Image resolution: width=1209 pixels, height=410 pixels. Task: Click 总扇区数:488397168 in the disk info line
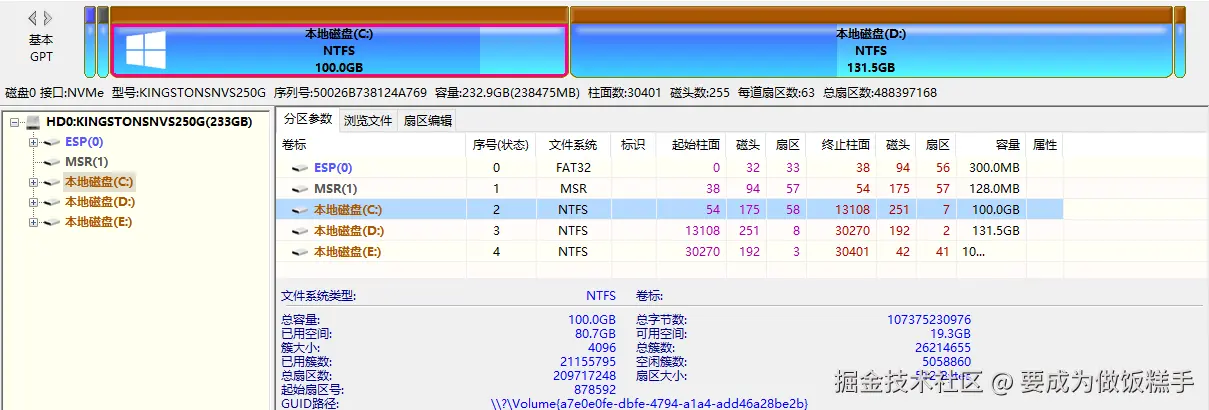pos(880,93)
